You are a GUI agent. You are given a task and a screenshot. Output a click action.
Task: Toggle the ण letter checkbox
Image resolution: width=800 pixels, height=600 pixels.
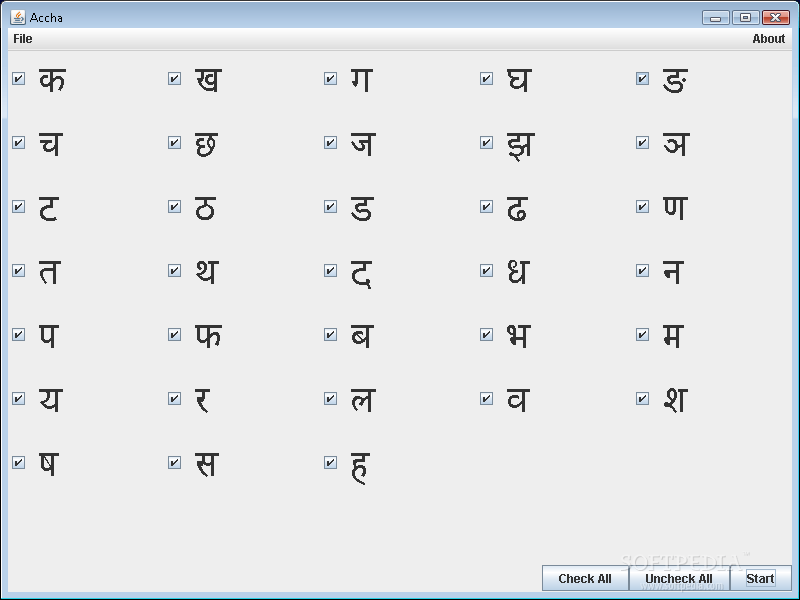[x=643, y=207]
